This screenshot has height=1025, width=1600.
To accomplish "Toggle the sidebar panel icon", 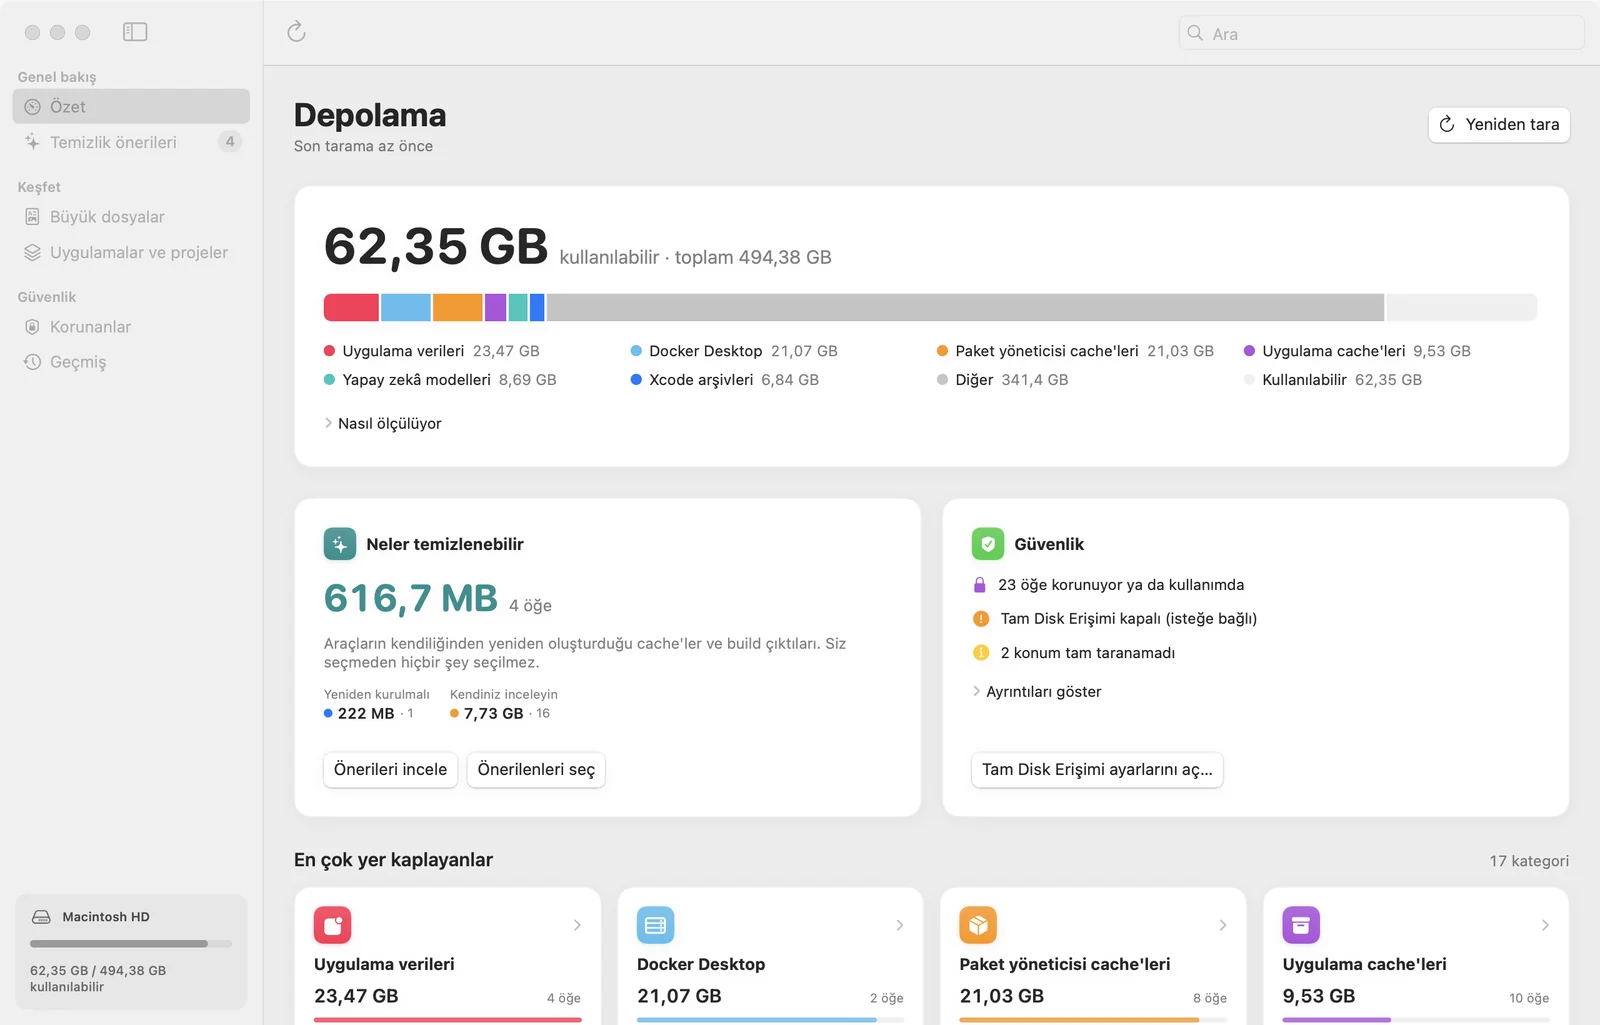I will (135, 32).
